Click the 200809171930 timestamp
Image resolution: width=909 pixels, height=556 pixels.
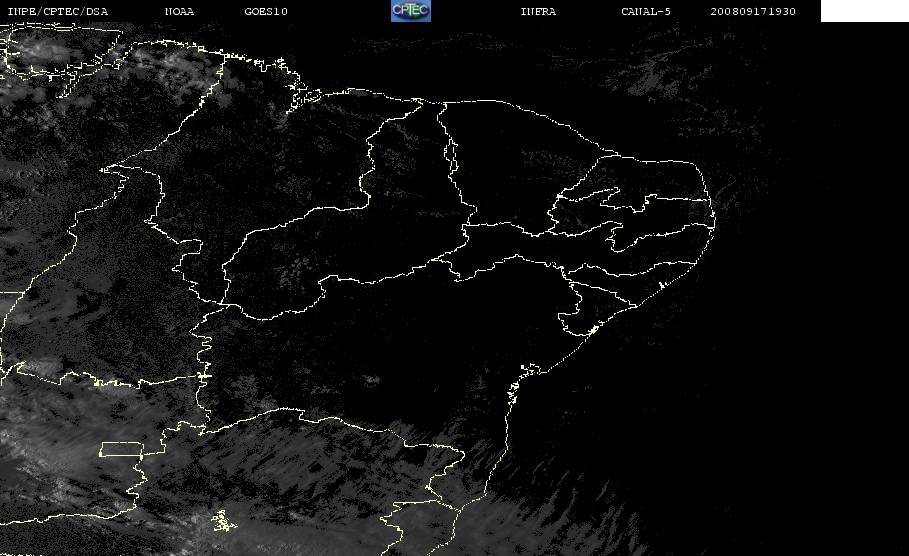click(x=753, y=11)
